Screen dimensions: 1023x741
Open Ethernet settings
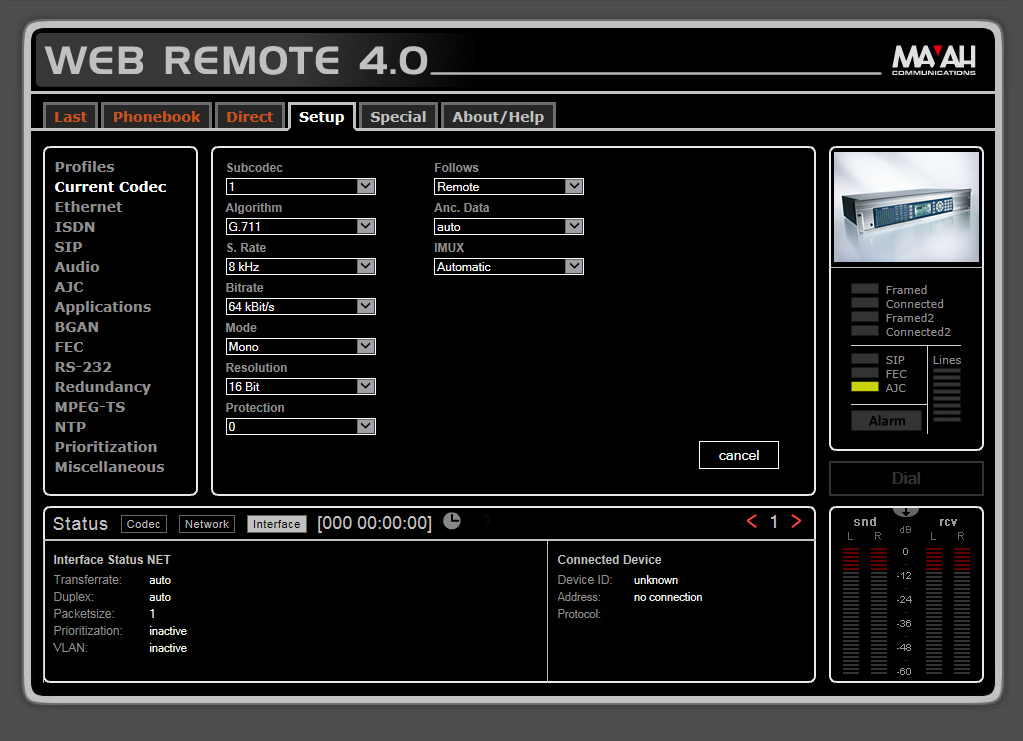pos(89,207)
